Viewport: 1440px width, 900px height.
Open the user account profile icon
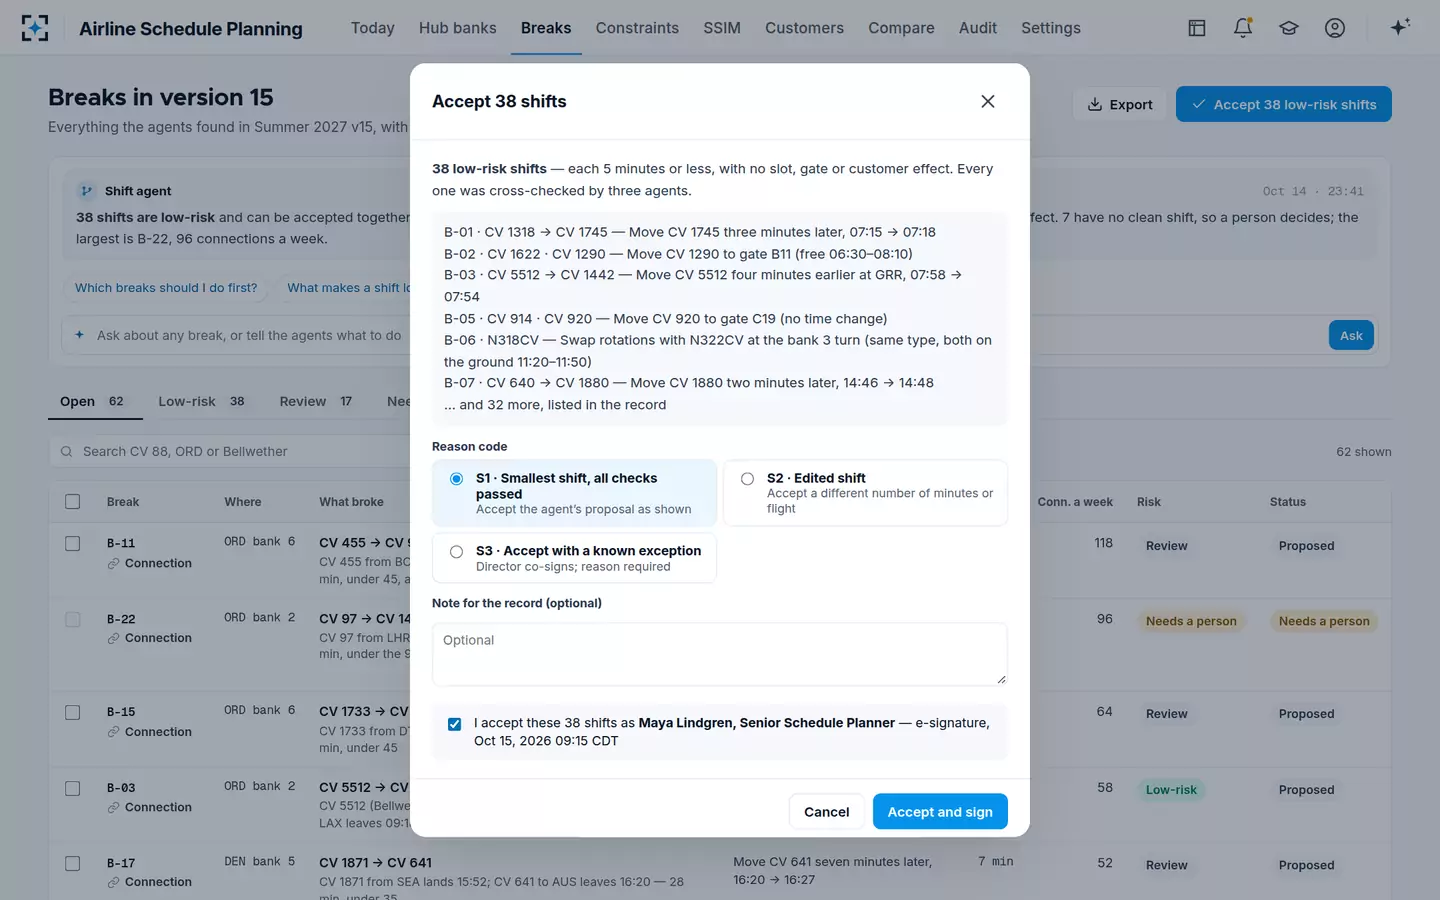1335,28
